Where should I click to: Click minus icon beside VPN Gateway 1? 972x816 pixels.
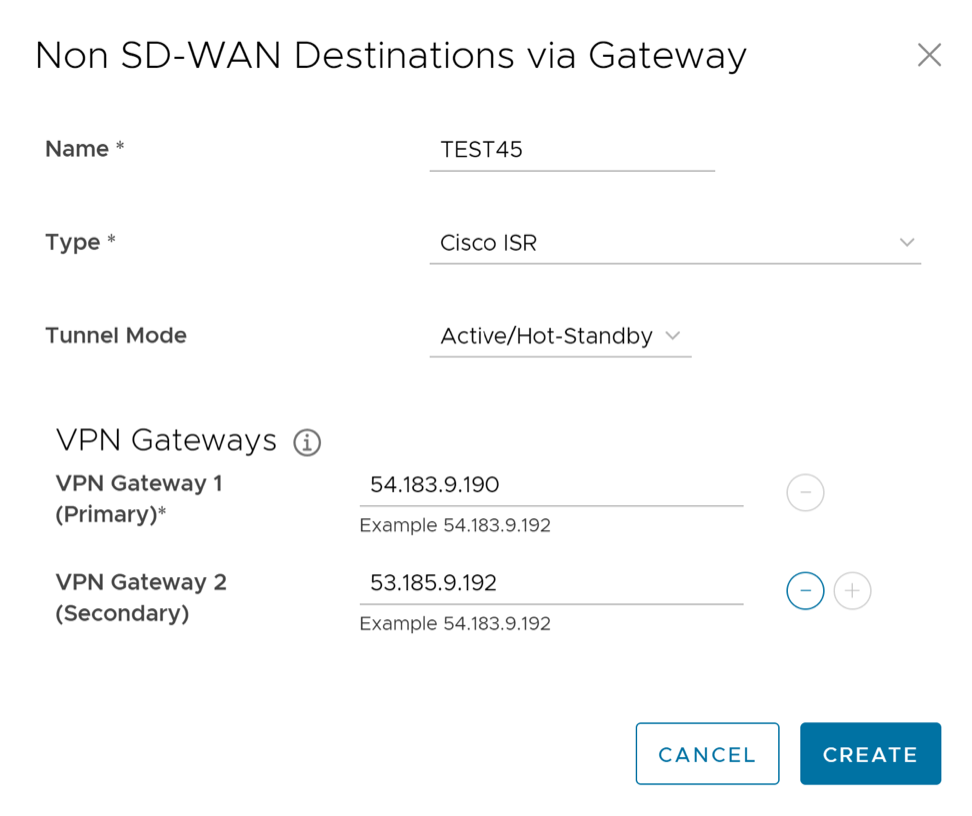pos(805,493)
